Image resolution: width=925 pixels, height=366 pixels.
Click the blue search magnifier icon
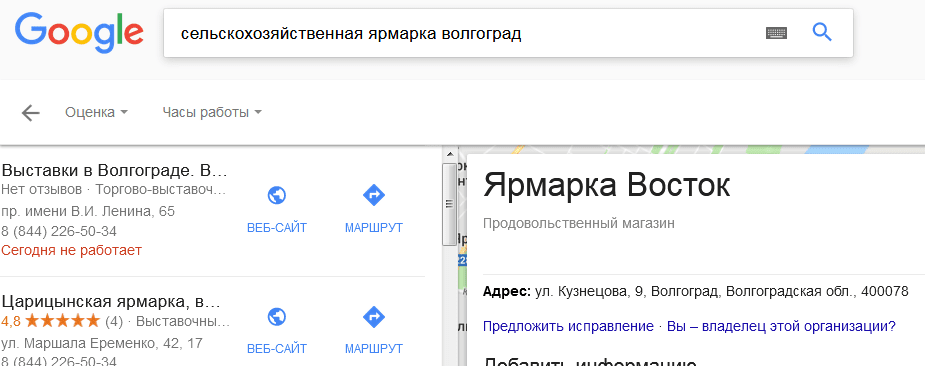point(822,32)
